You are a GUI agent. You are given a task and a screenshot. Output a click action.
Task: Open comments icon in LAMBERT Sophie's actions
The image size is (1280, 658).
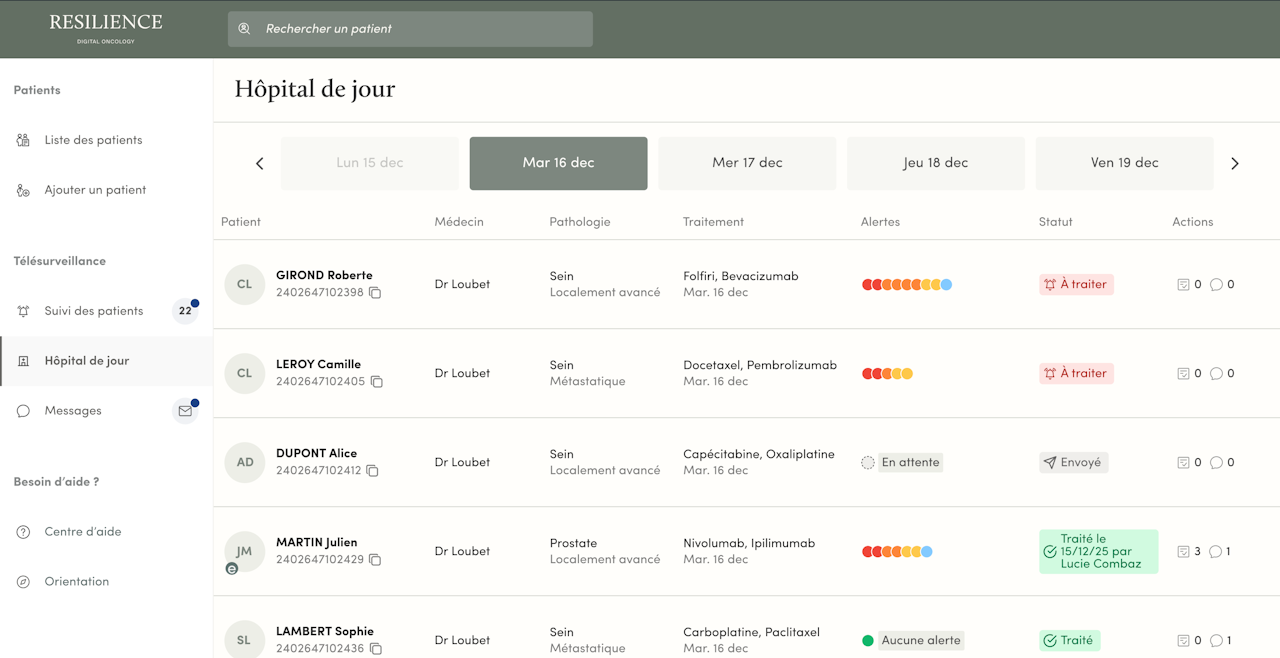(1216, 640)
